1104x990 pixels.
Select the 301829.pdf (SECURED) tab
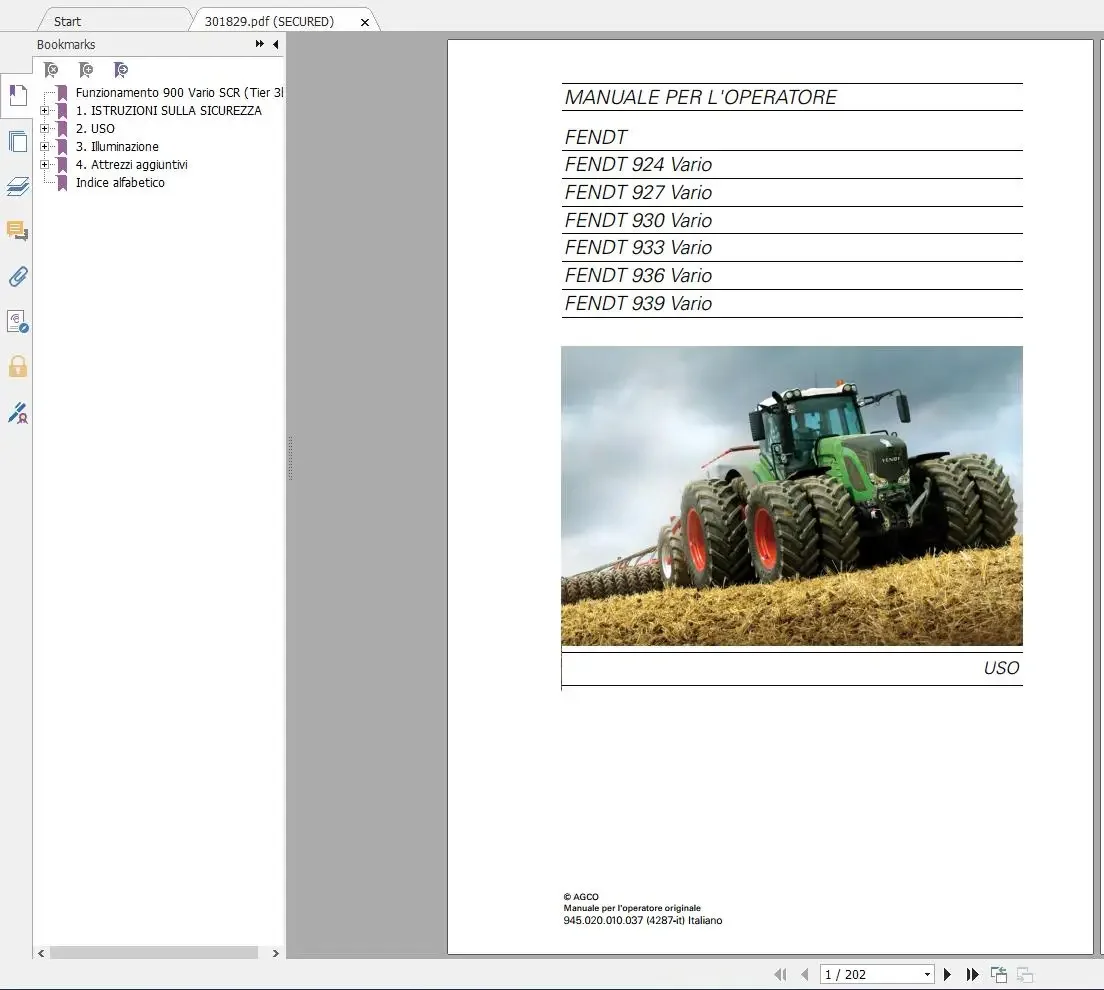click(270, 21)
